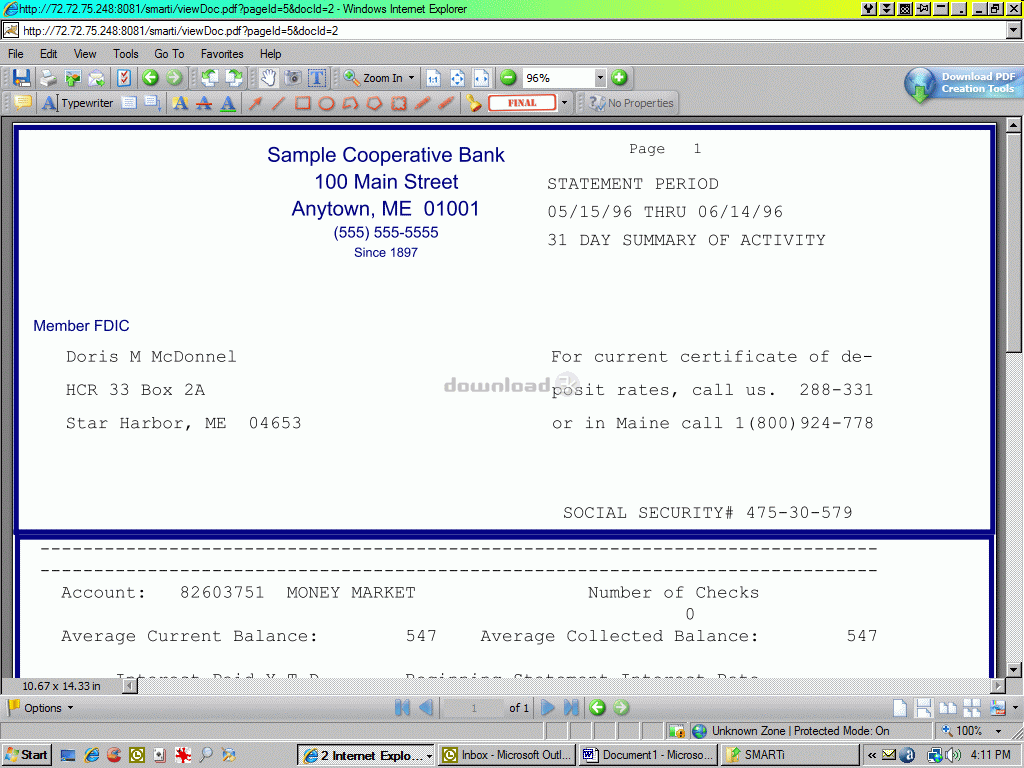Screen dimensions: 1024x768
Task: Select the Callout annotation tool
Action: [153, 103]
